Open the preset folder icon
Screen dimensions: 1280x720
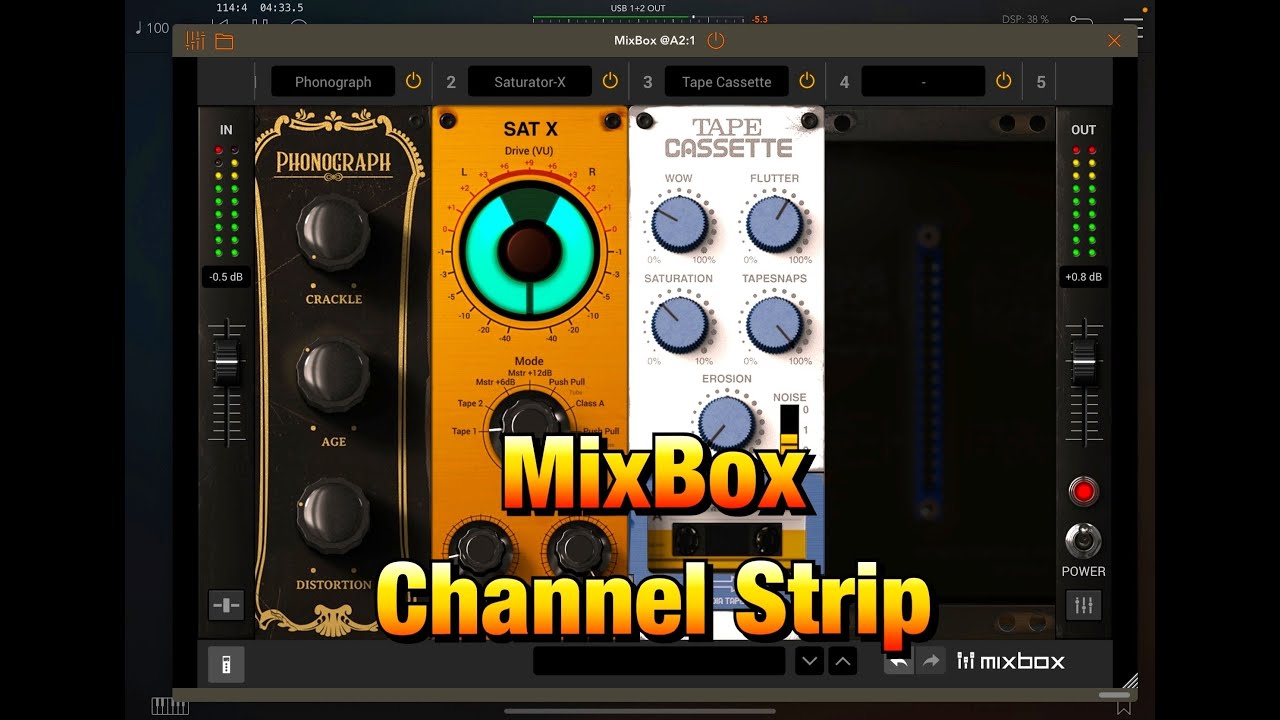224,41
